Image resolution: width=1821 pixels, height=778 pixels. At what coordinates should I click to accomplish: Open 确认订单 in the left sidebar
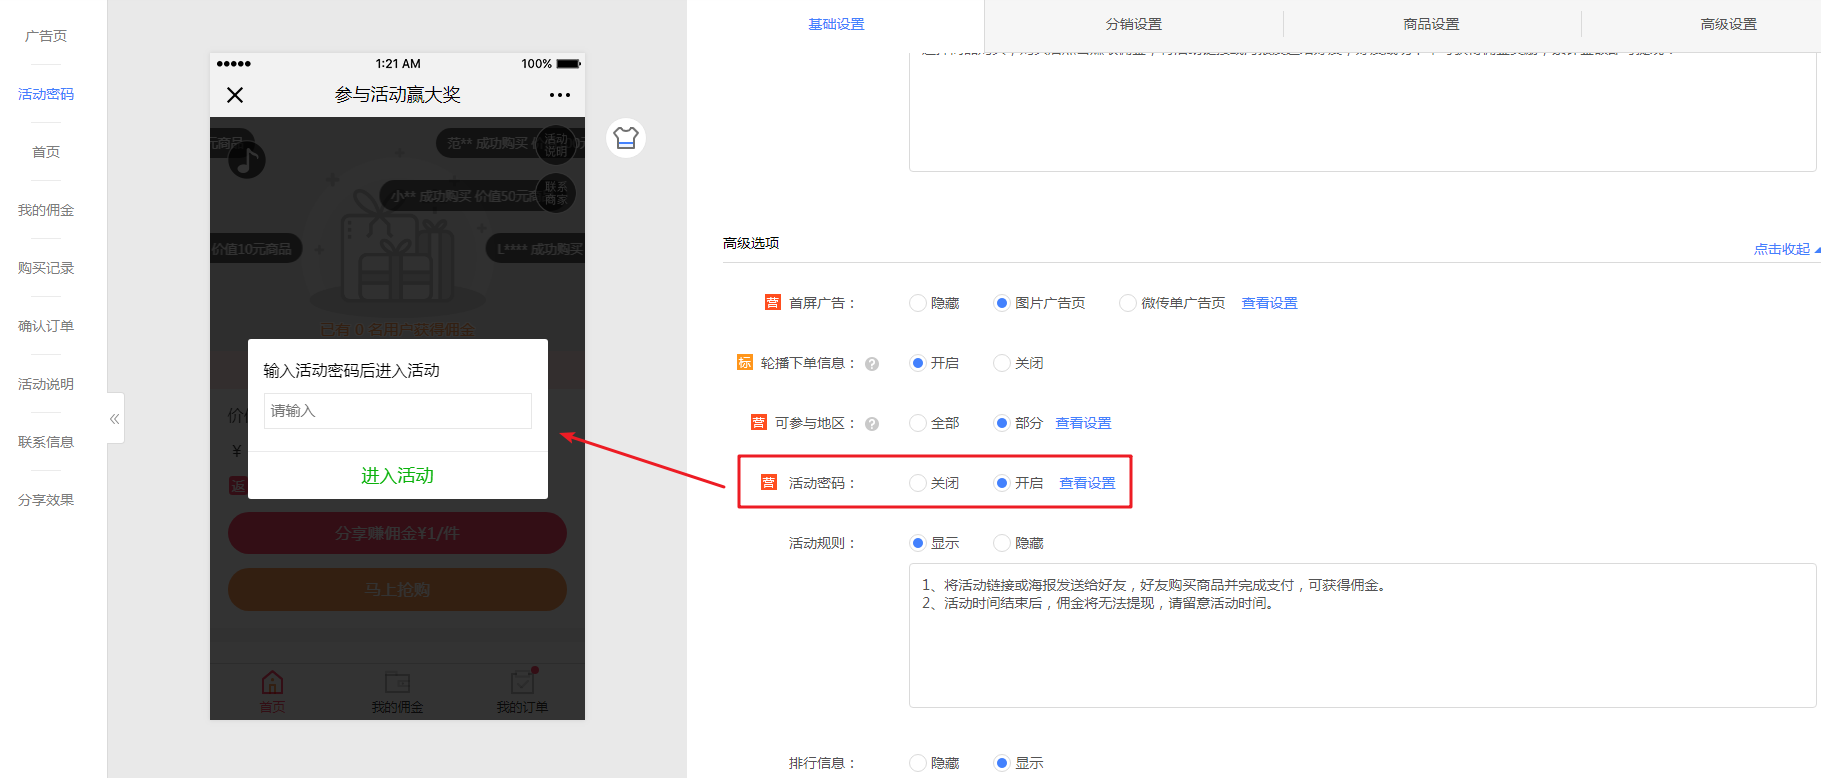tap(46, 326)
